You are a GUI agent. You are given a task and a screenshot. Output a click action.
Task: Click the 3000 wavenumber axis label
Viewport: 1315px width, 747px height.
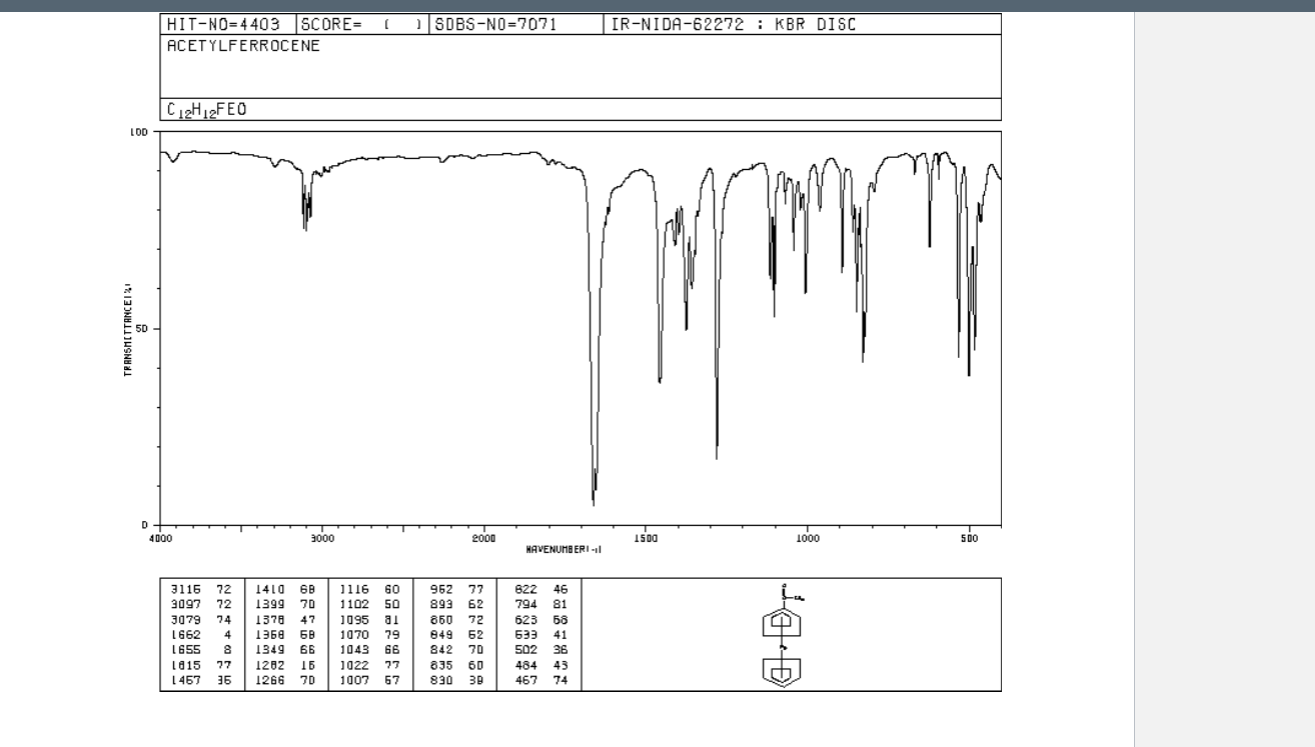[322, 538]
